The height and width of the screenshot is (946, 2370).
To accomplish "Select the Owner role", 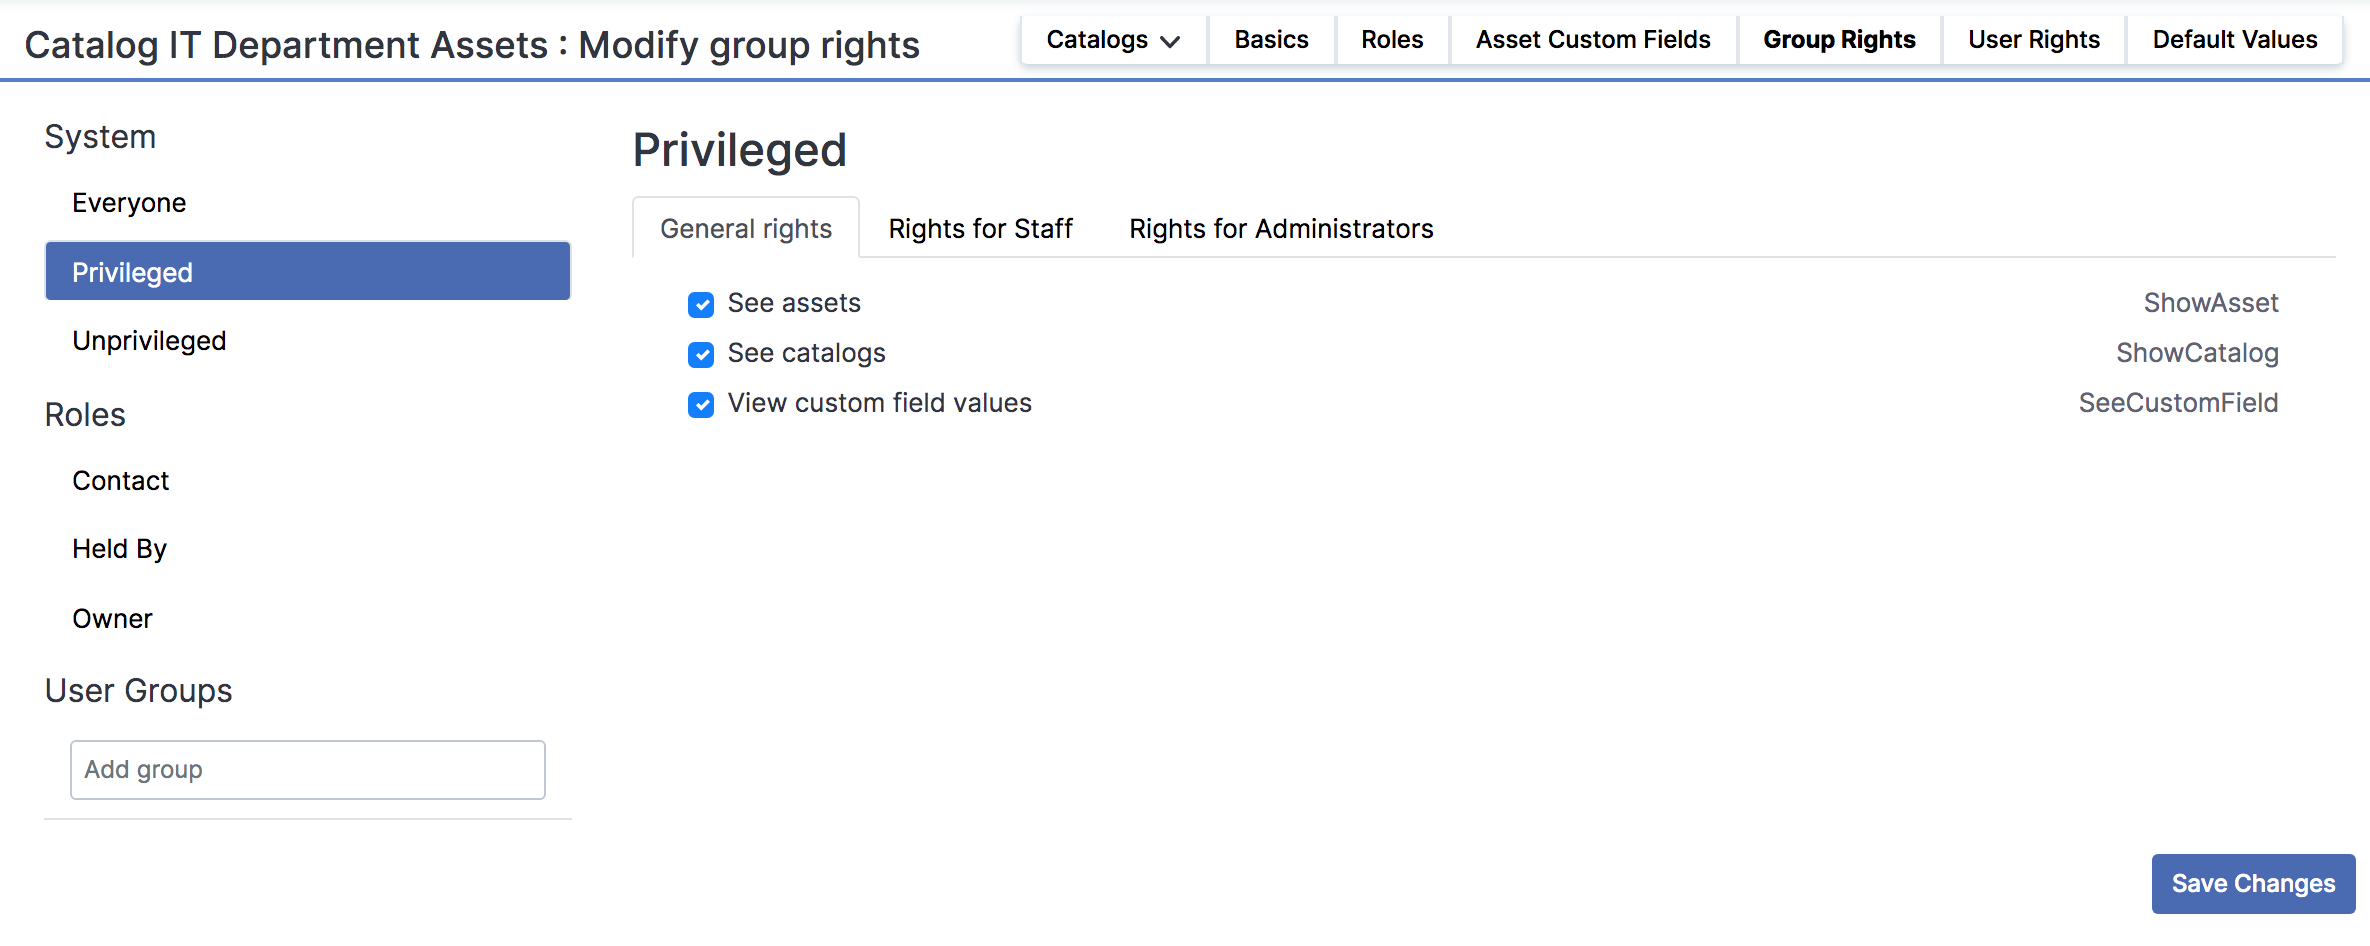I will tap(112, 618).
